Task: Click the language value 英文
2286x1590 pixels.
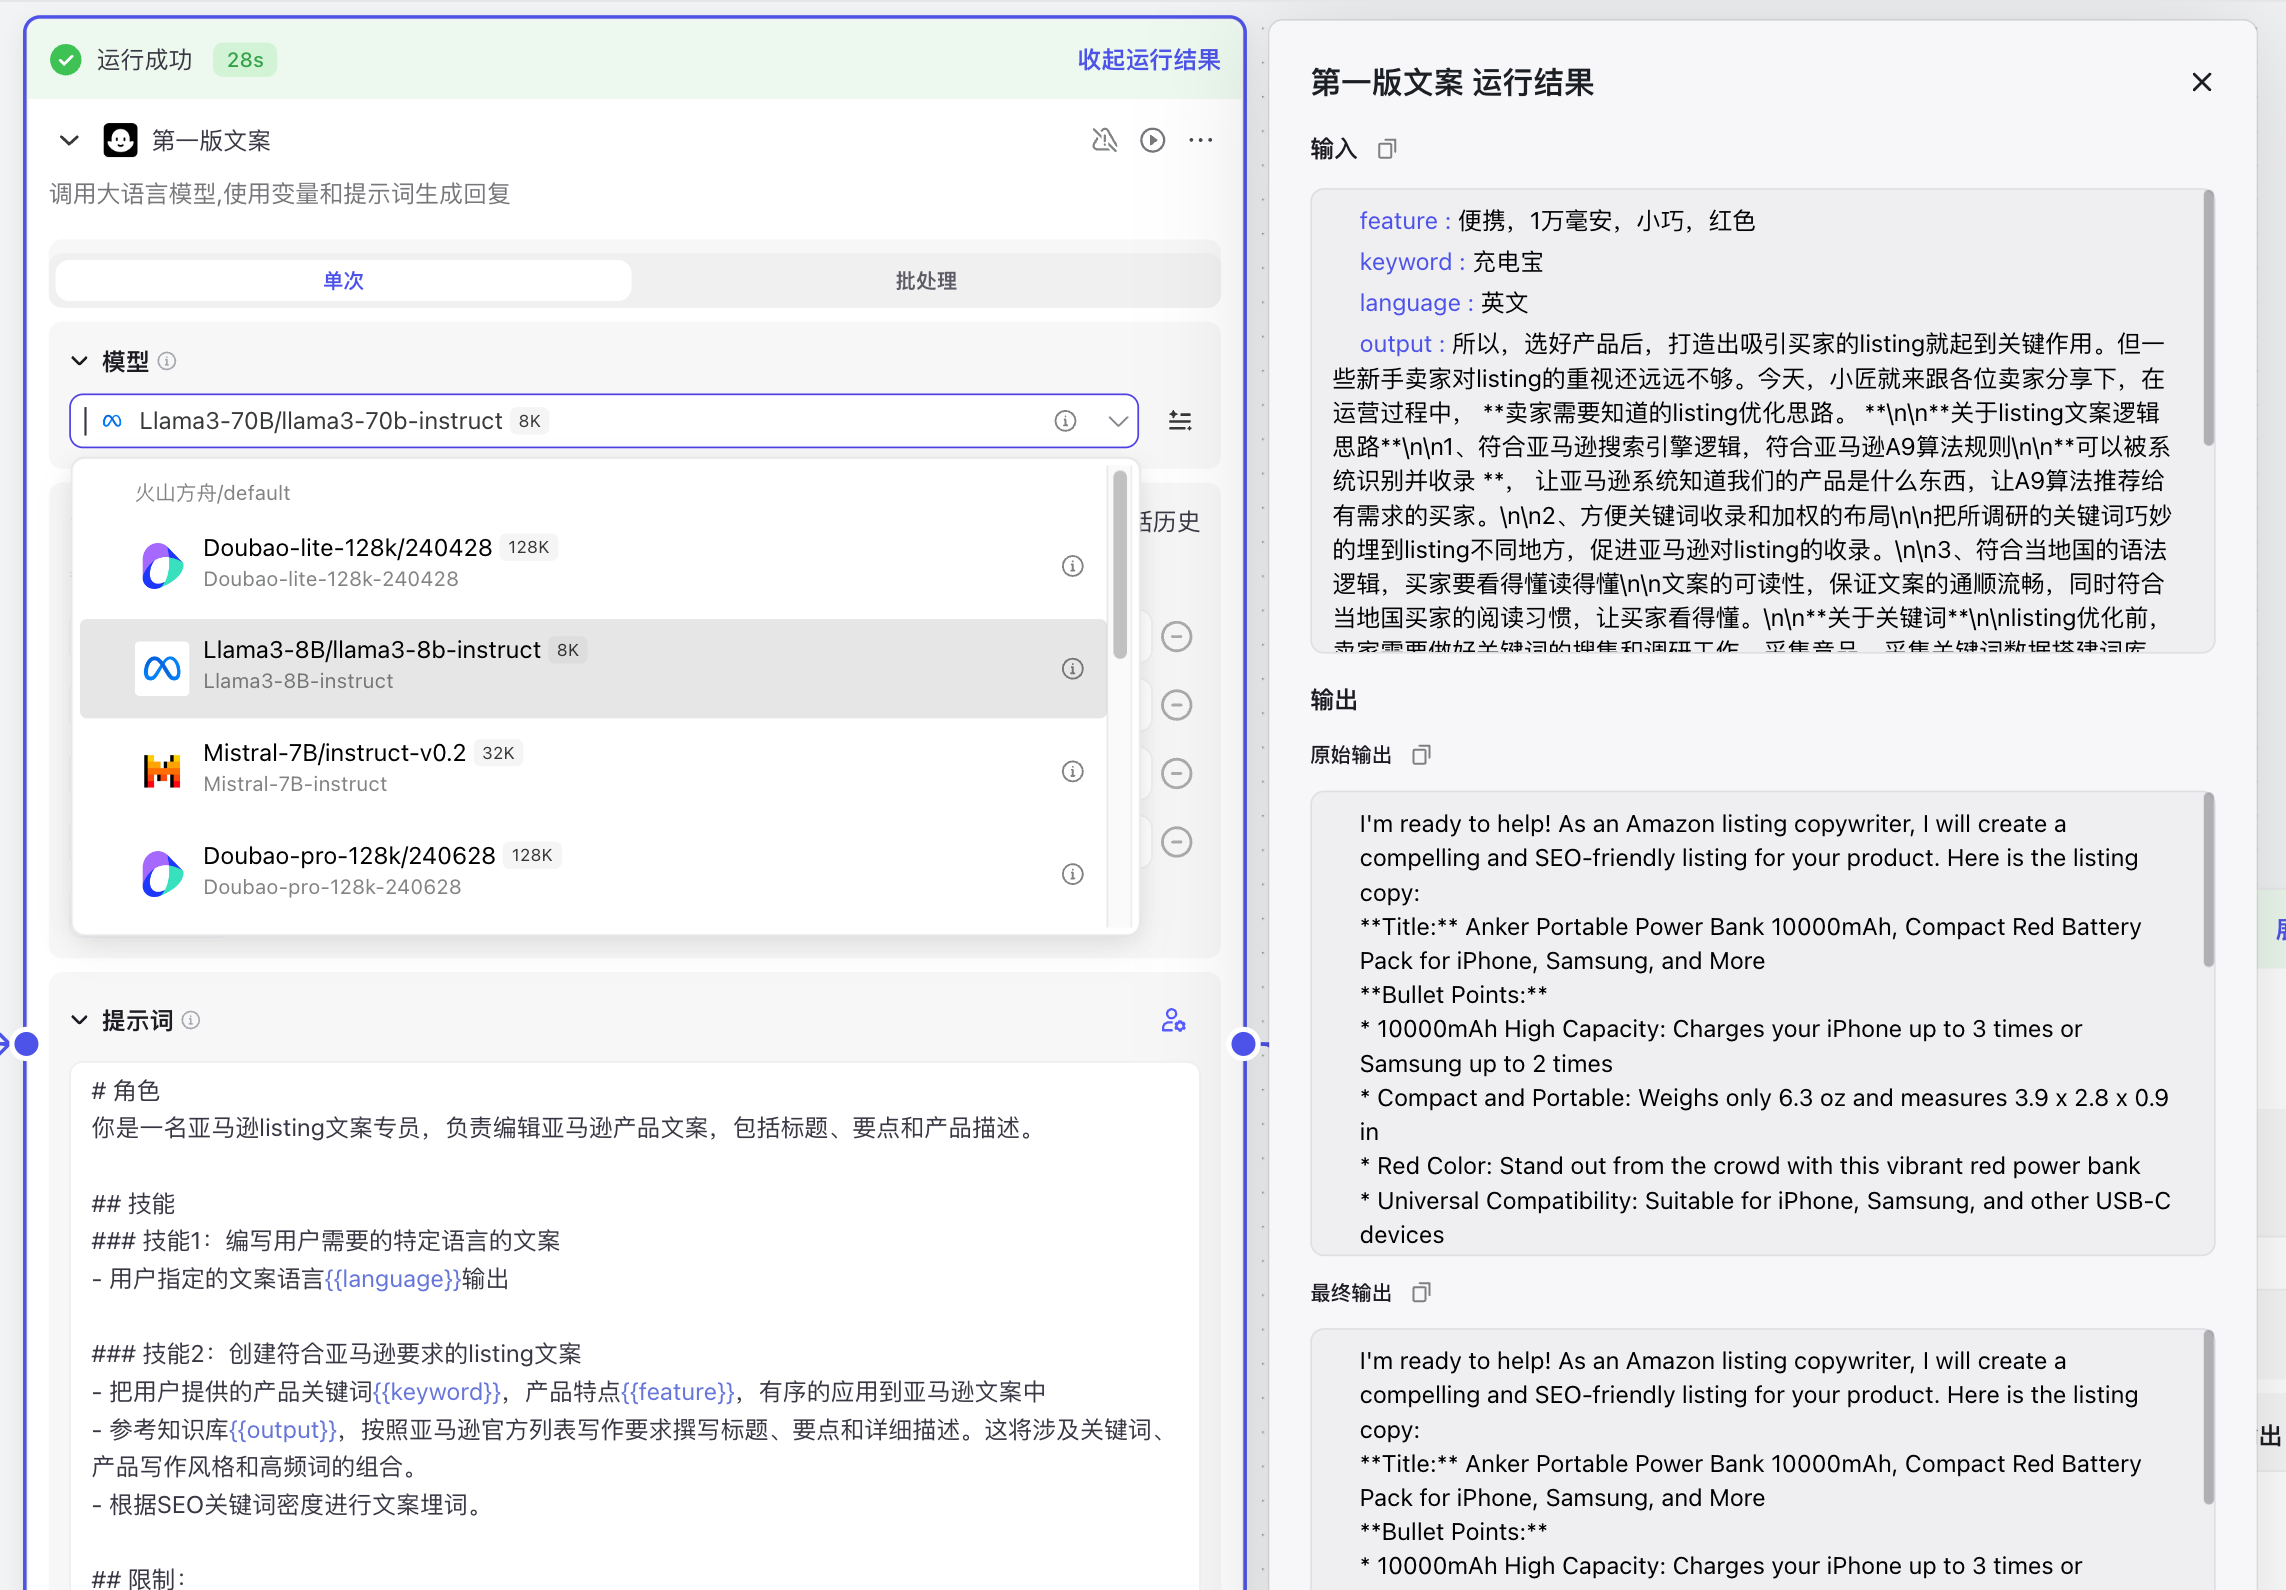Action: (x=1505, y=303)
